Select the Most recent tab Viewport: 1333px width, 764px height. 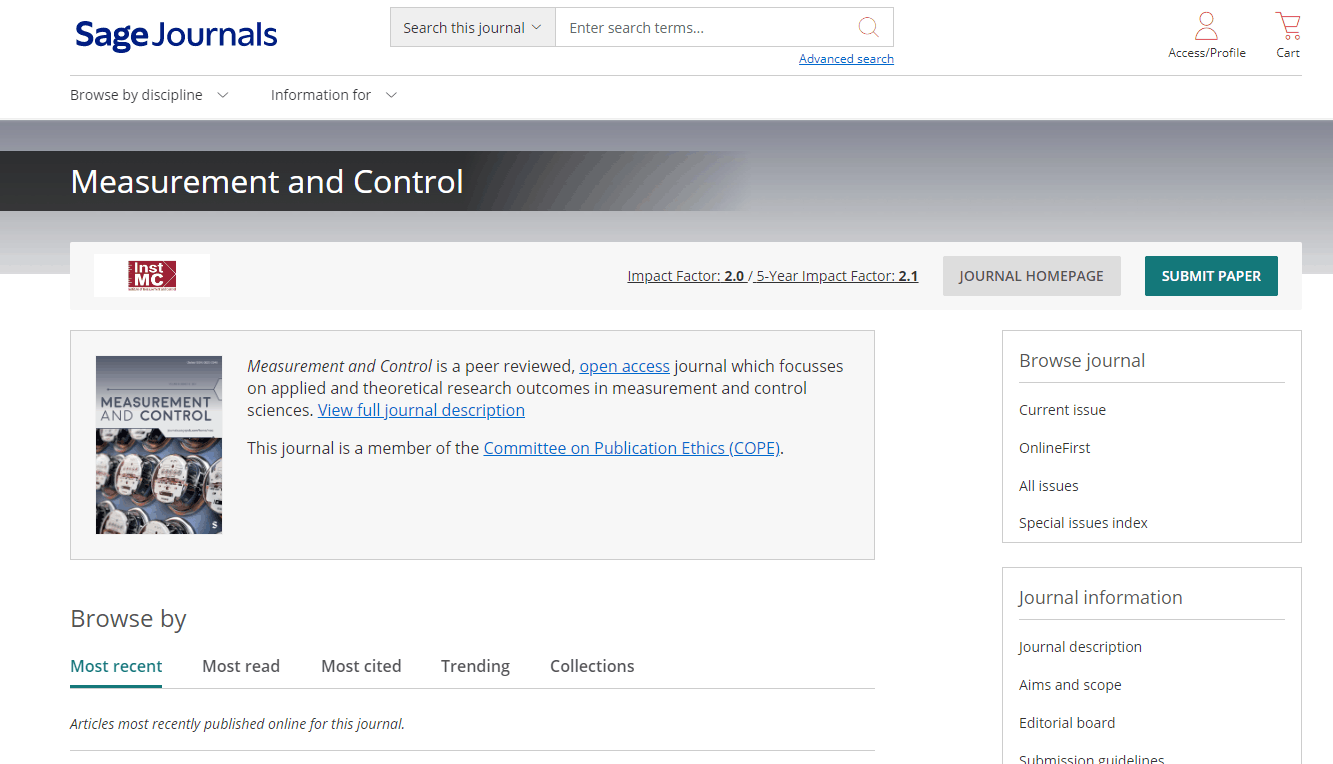click(x=116, y=666)
